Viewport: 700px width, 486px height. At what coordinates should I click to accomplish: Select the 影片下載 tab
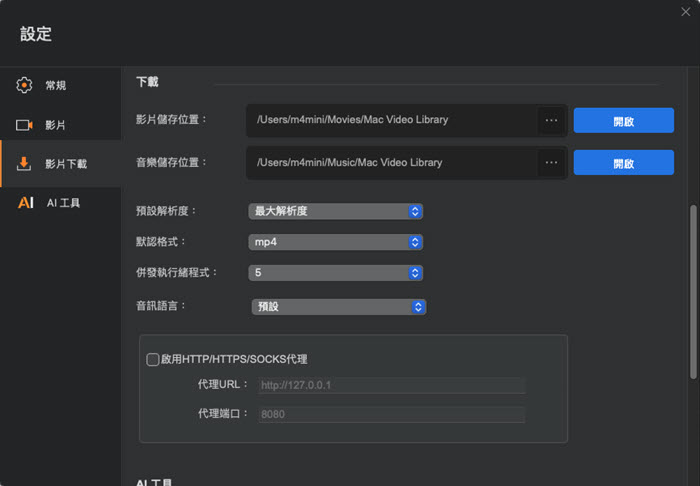[x=61, y=164]
